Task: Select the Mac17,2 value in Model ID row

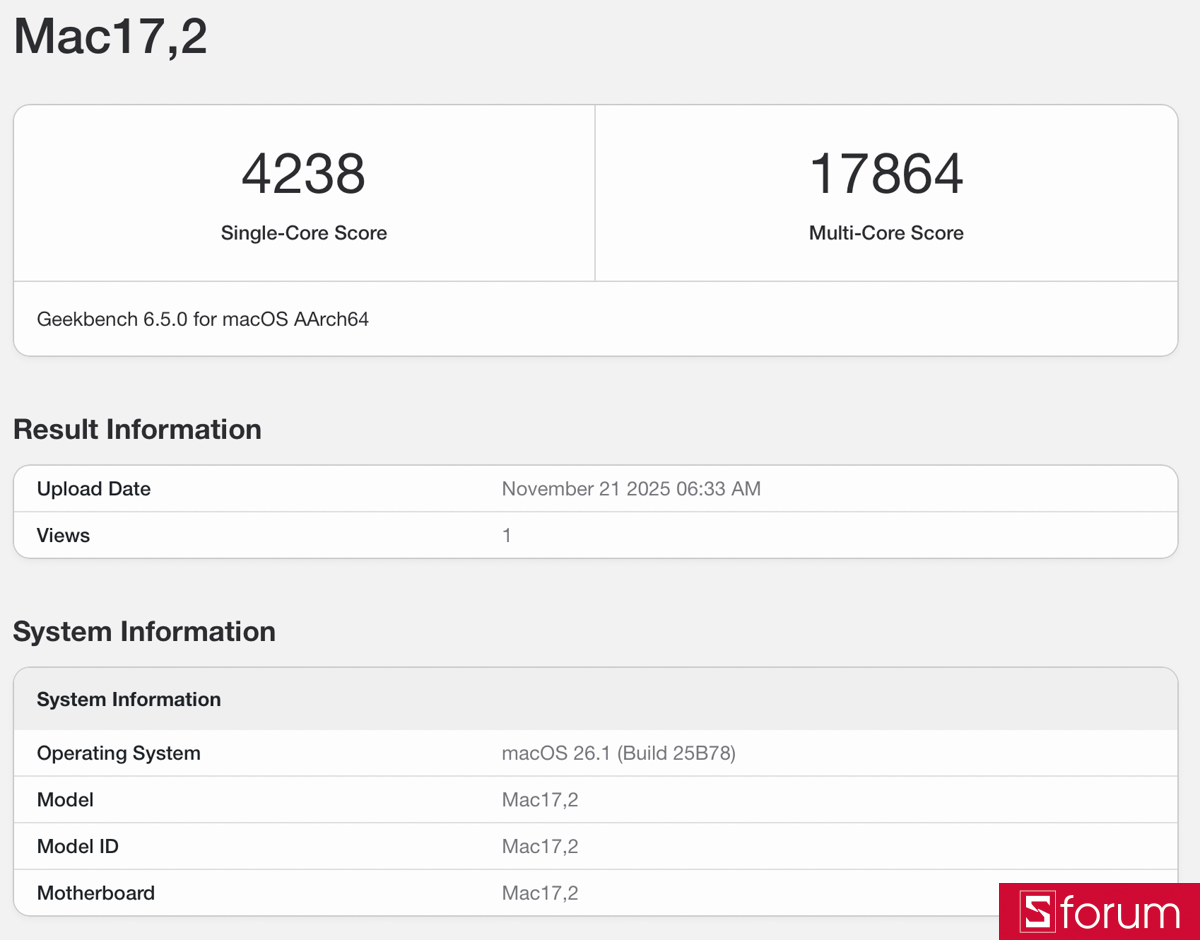Action: pos(540,846)
